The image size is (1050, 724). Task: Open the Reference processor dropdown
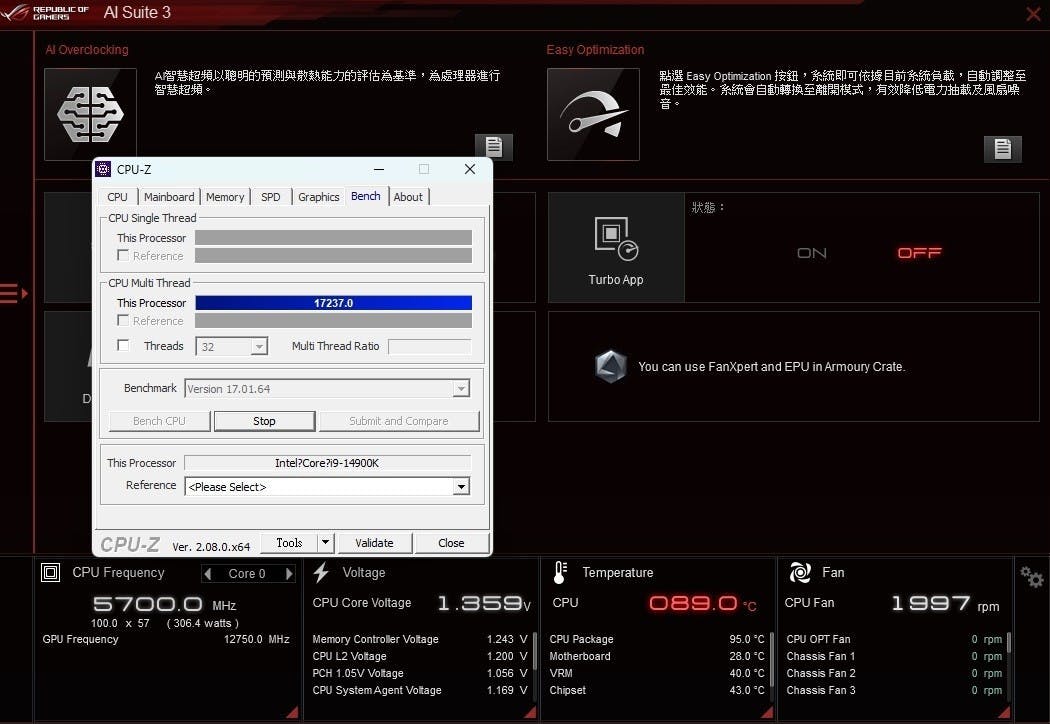coord(461,487)
